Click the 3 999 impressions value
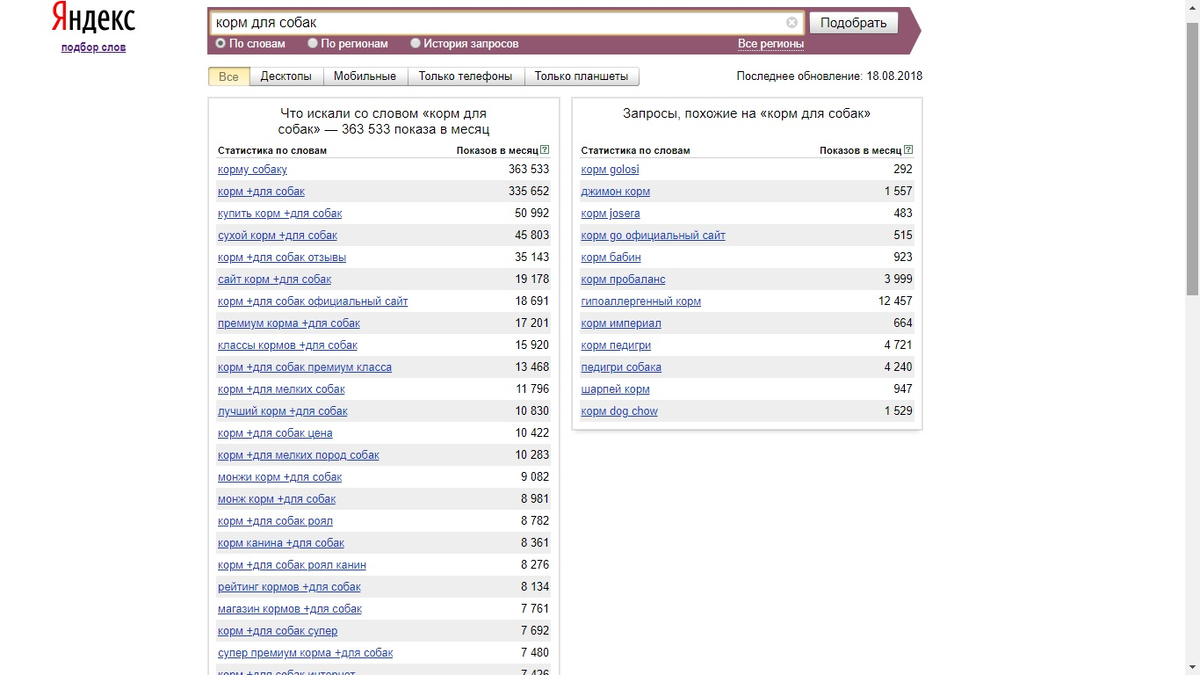1200x675 pixels. pos(898,279)
